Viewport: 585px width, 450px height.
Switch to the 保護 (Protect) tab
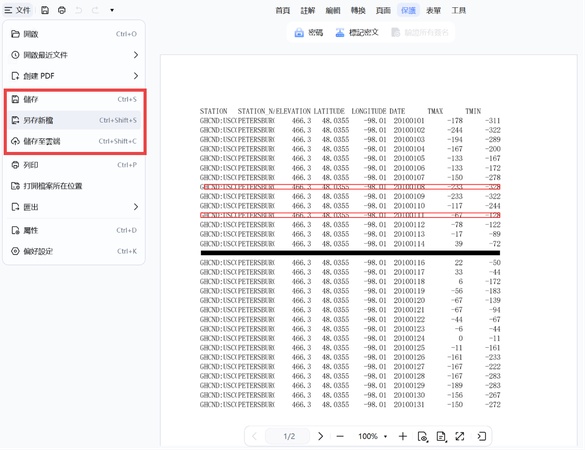point(408,10)
